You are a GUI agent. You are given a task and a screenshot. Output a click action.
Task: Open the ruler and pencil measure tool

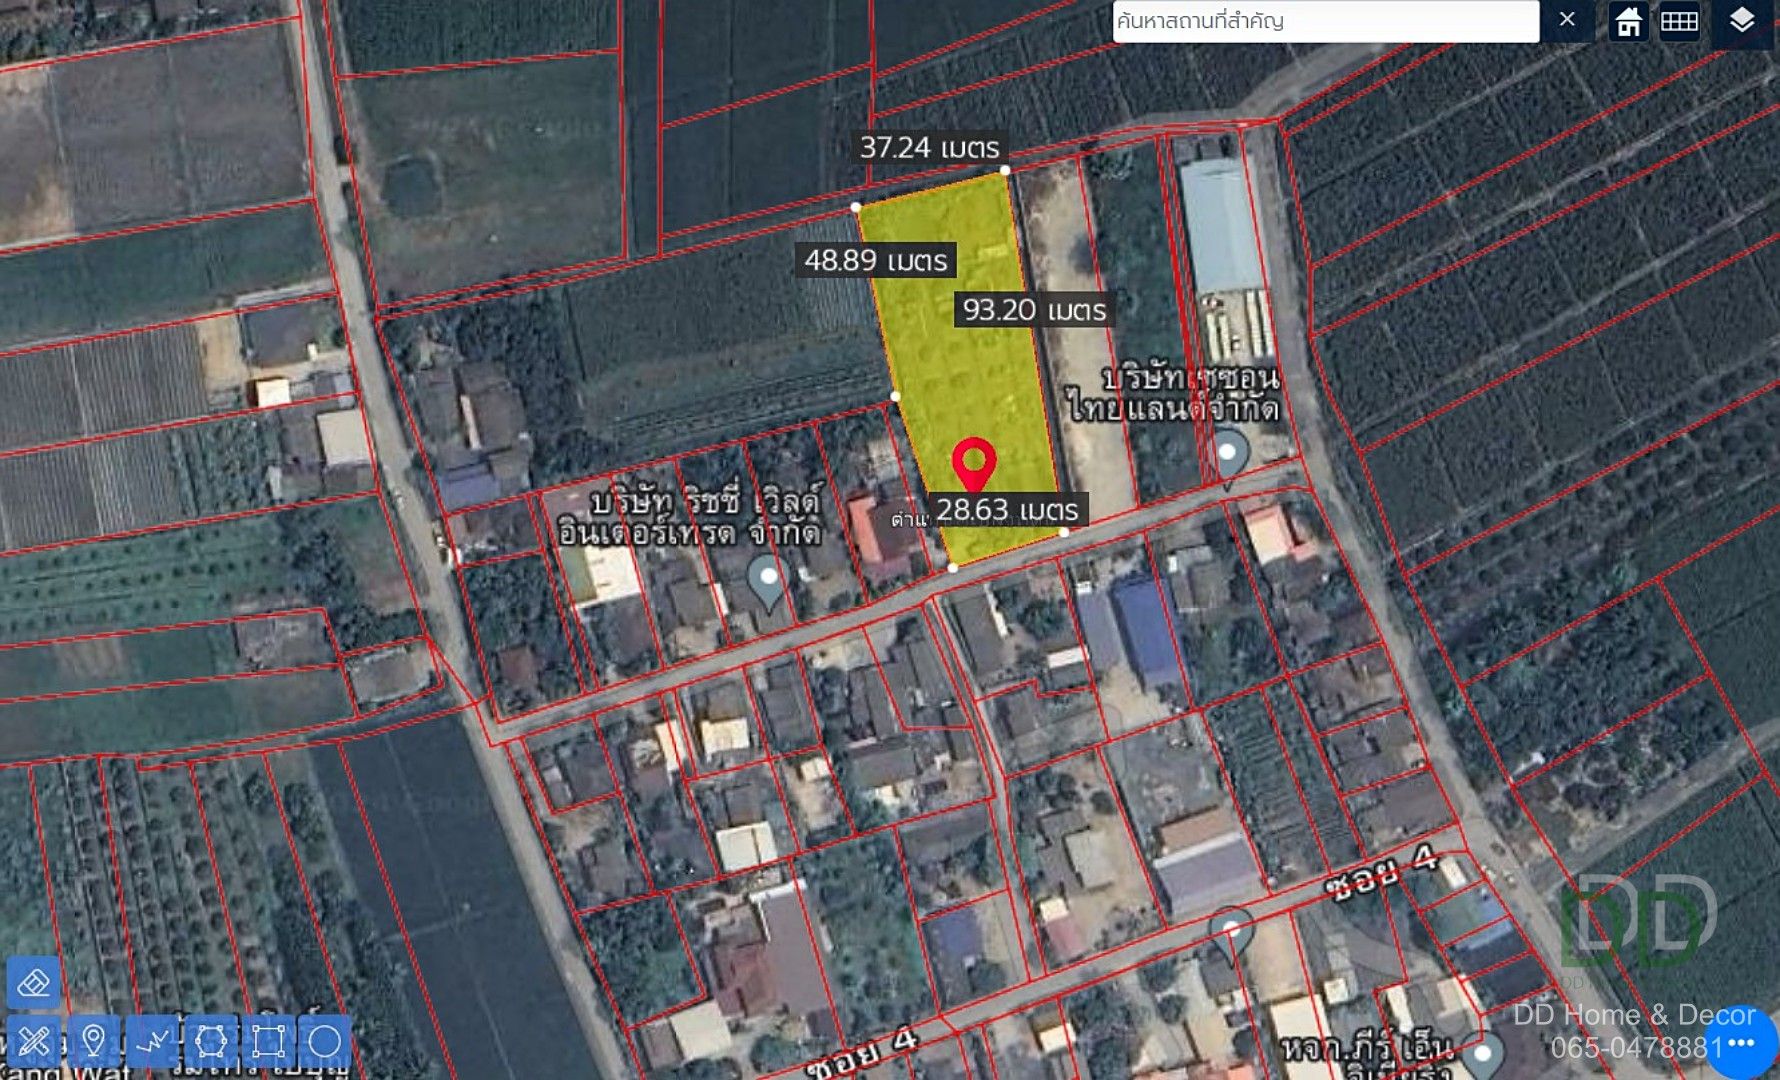[x=34, y=1042]
